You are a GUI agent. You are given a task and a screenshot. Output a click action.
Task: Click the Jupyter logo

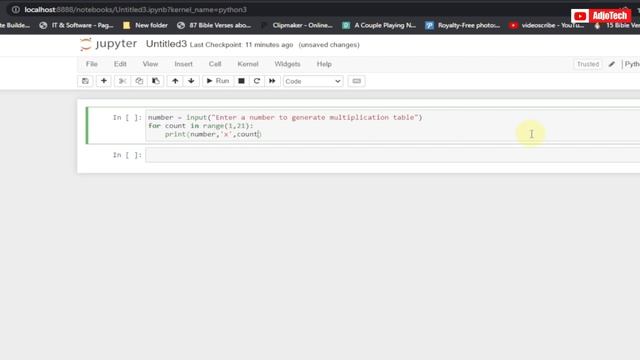[x=109, y=44]
